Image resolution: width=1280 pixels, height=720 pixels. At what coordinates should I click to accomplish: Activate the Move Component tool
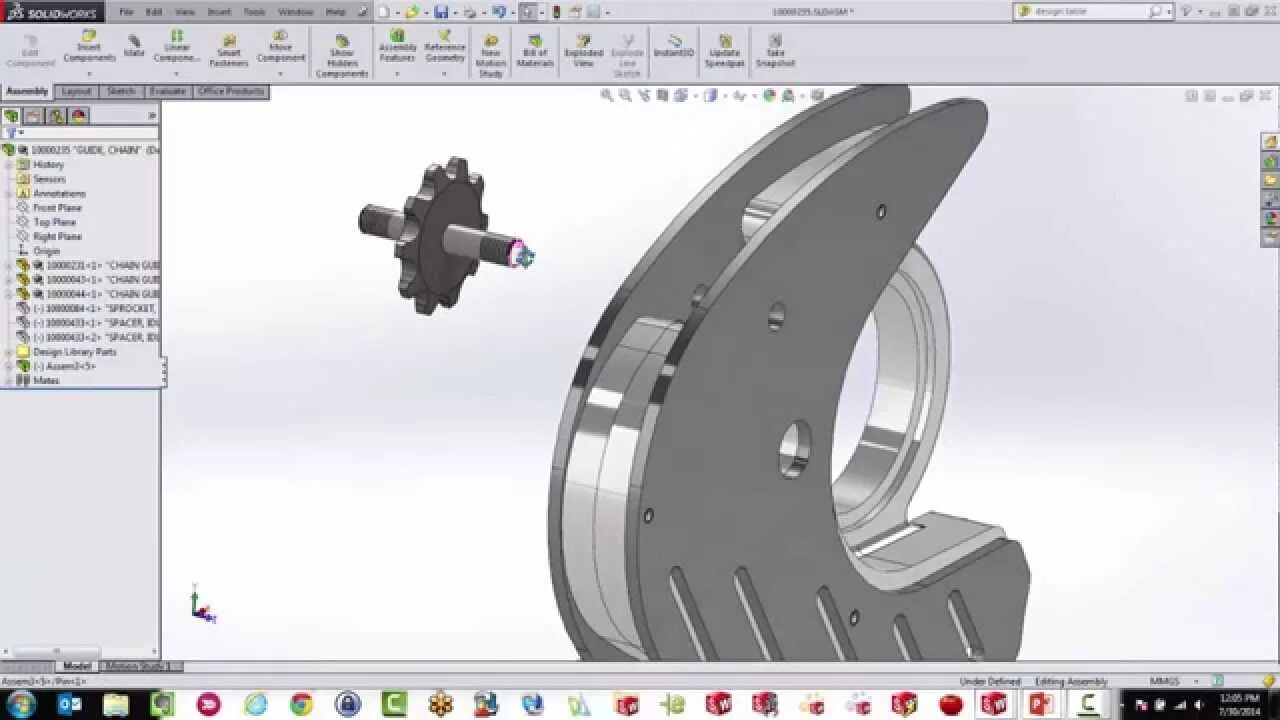coord(280,47)
